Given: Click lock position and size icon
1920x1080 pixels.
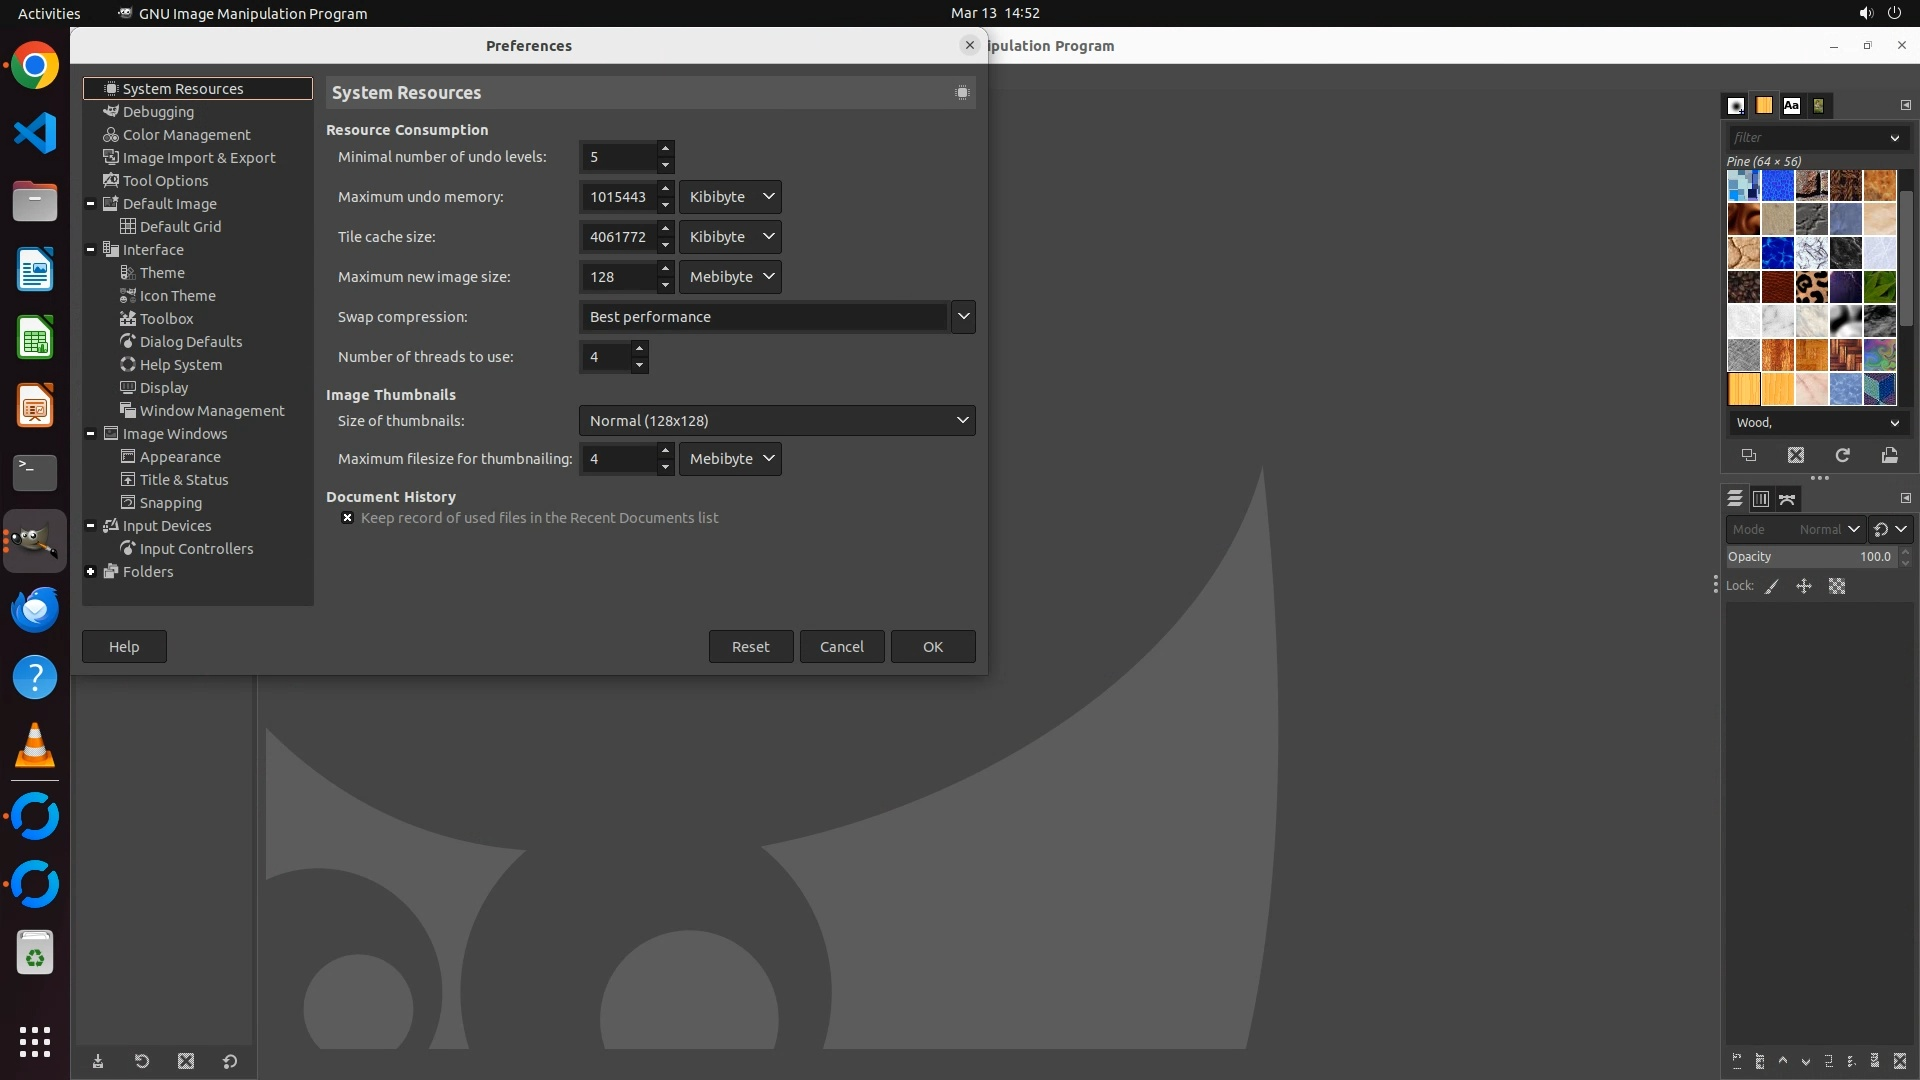Looking at the screenshot, I should tap(1804, 587).
